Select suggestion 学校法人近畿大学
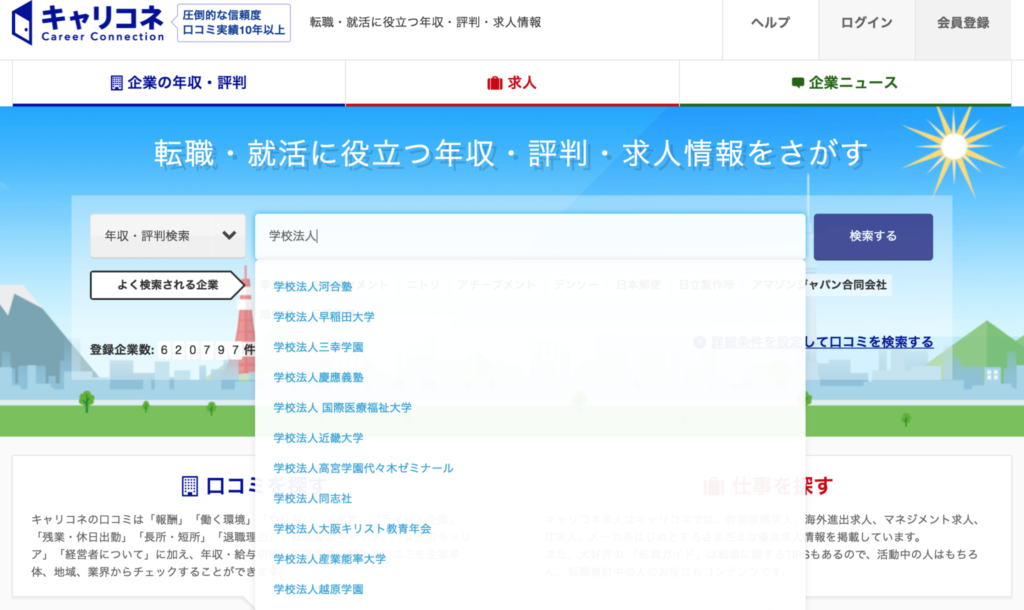The width and height of the screenshot is (1024, 610). pos(318,438)
